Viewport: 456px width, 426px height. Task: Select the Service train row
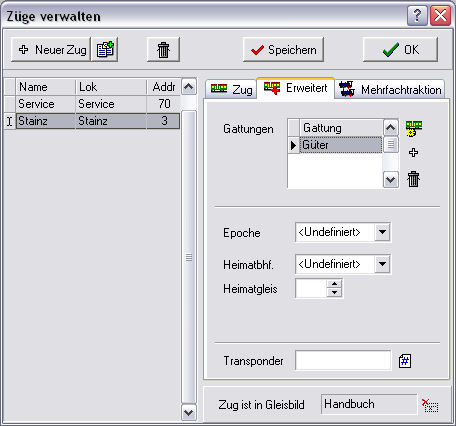click(98, 104)
